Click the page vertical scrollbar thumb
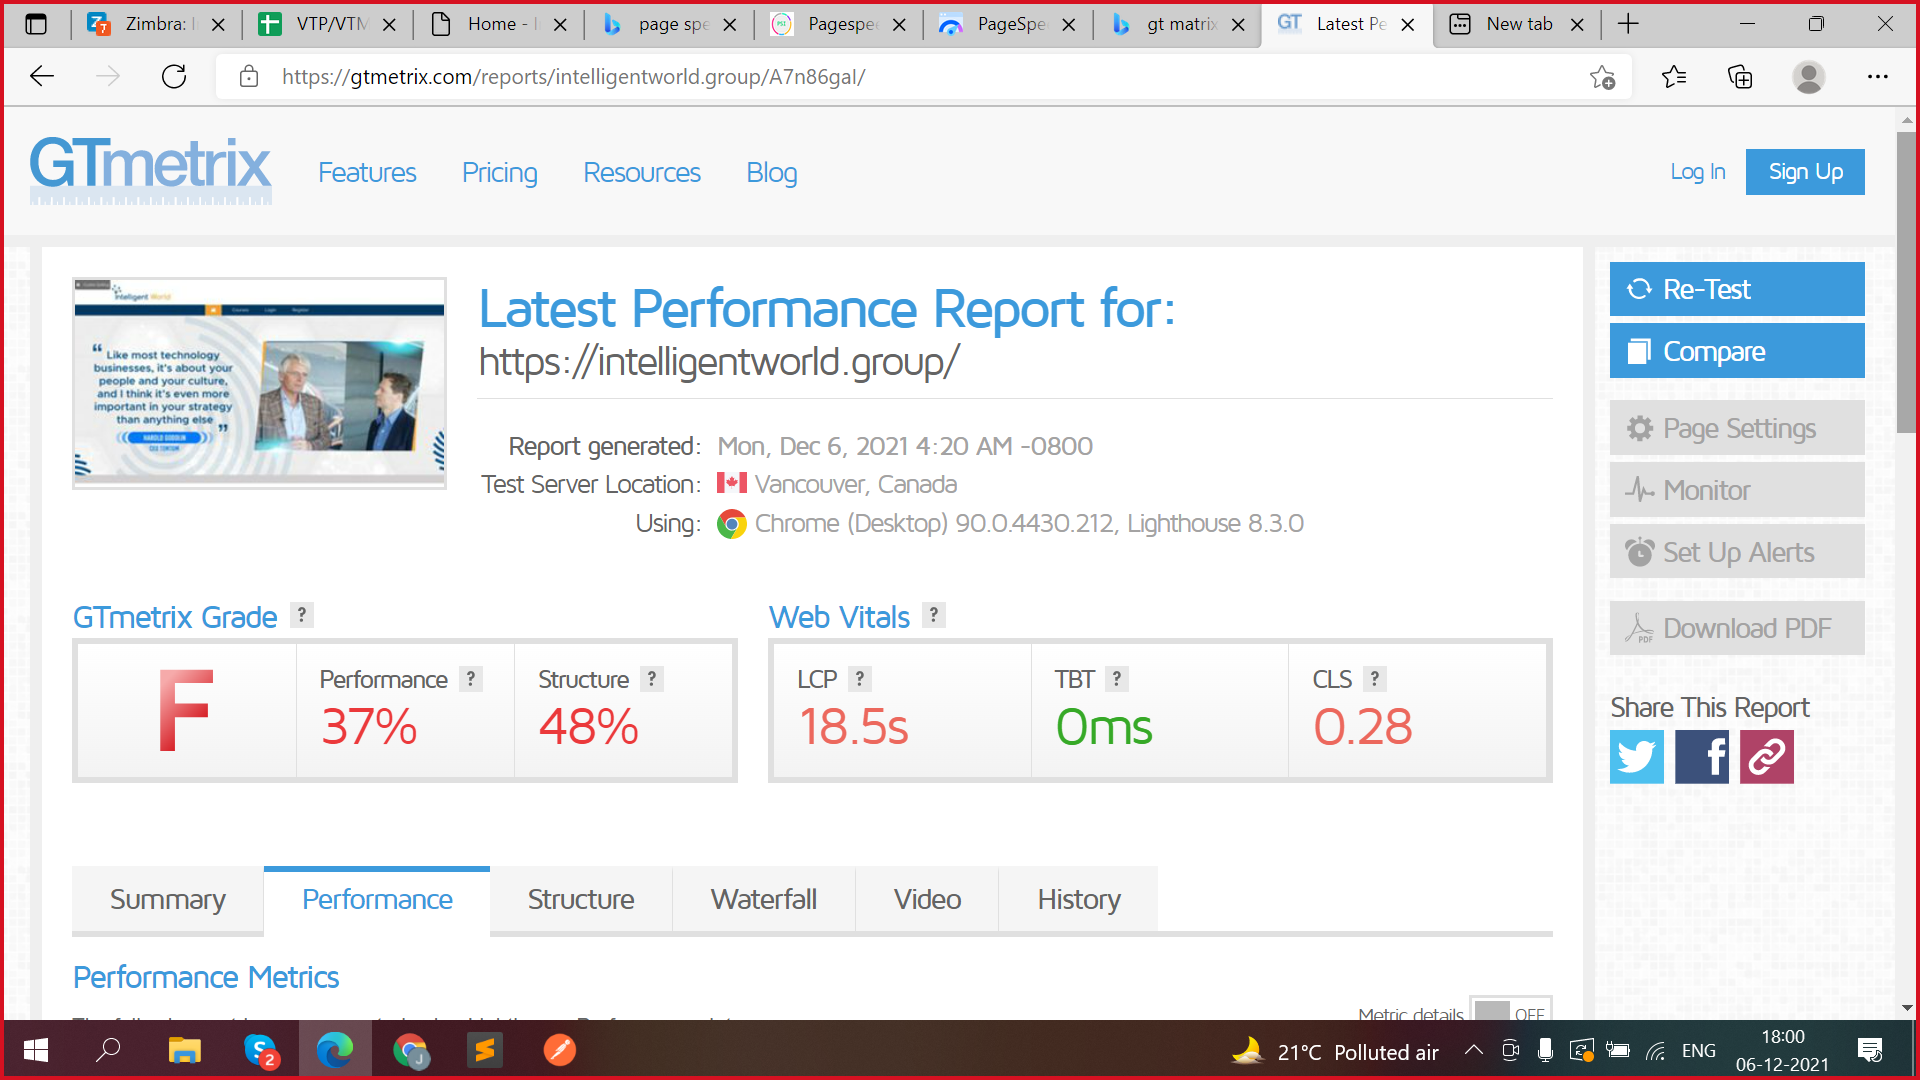Screen dimensions: 1920x1080 (x=1906, y=282)
